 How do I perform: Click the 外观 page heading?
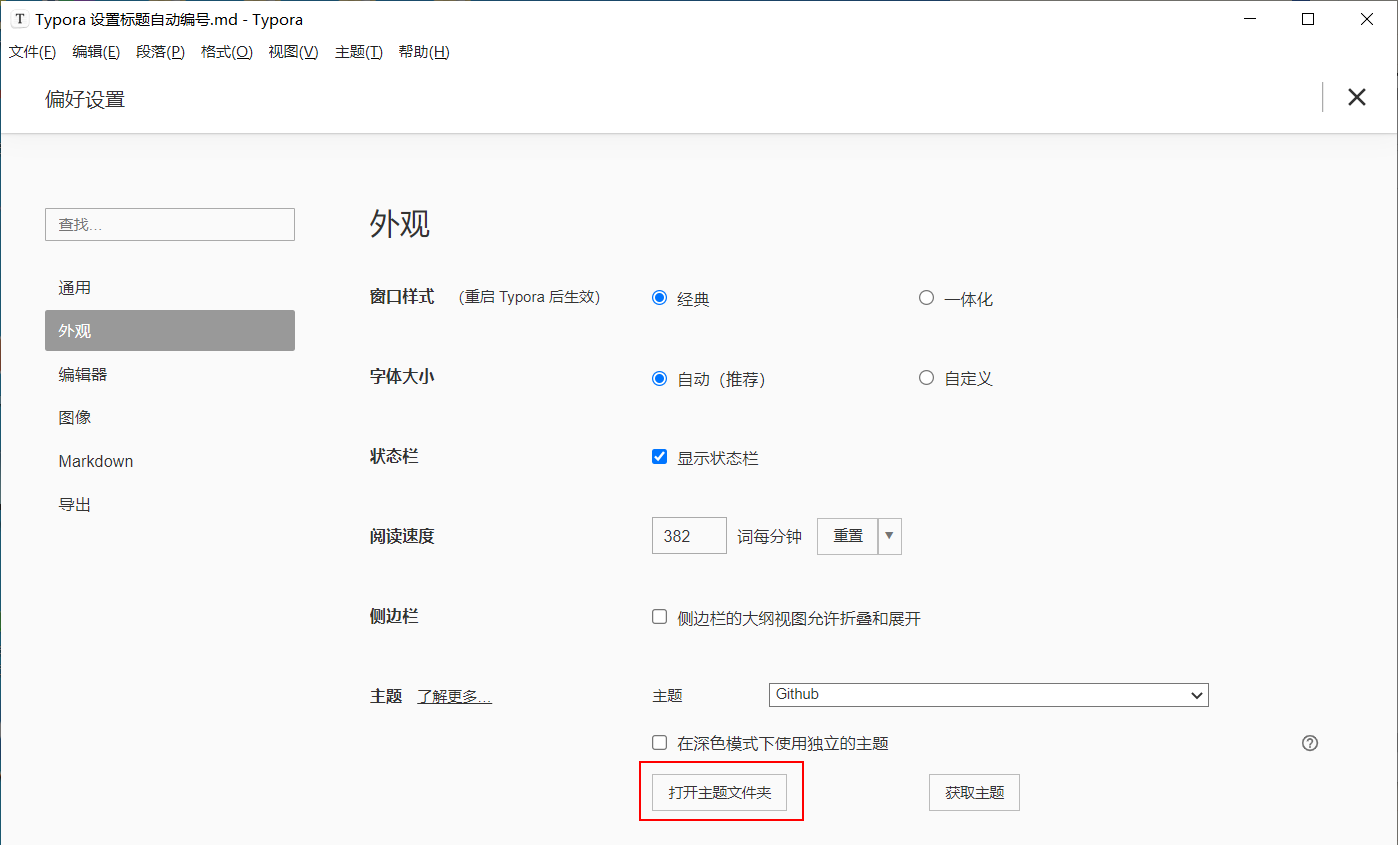tap(400, 223)
